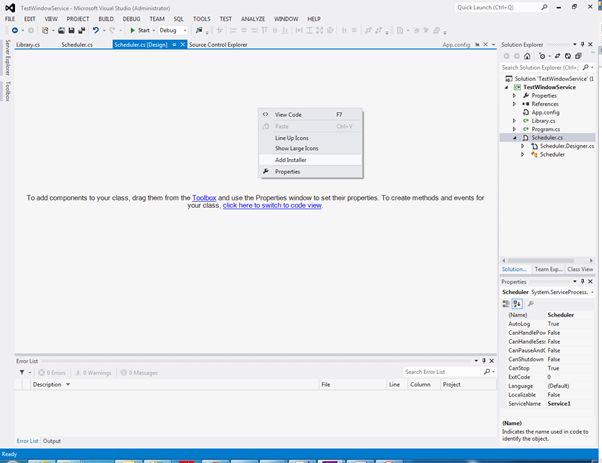Viewport: 602px width, 463px height.
Task: Expand the Program.cs node
Action: [x=514, y=129]
